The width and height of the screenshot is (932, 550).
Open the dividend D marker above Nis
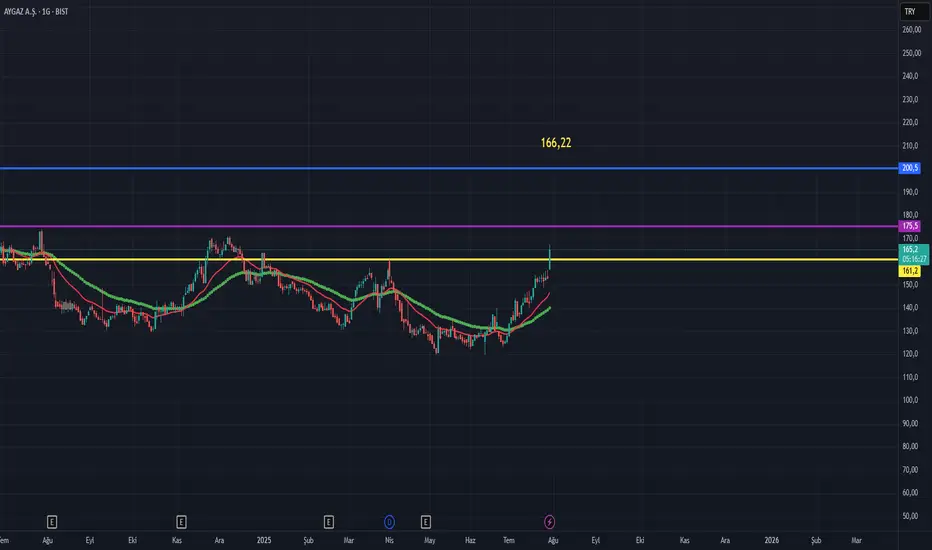tap(389, 522)
